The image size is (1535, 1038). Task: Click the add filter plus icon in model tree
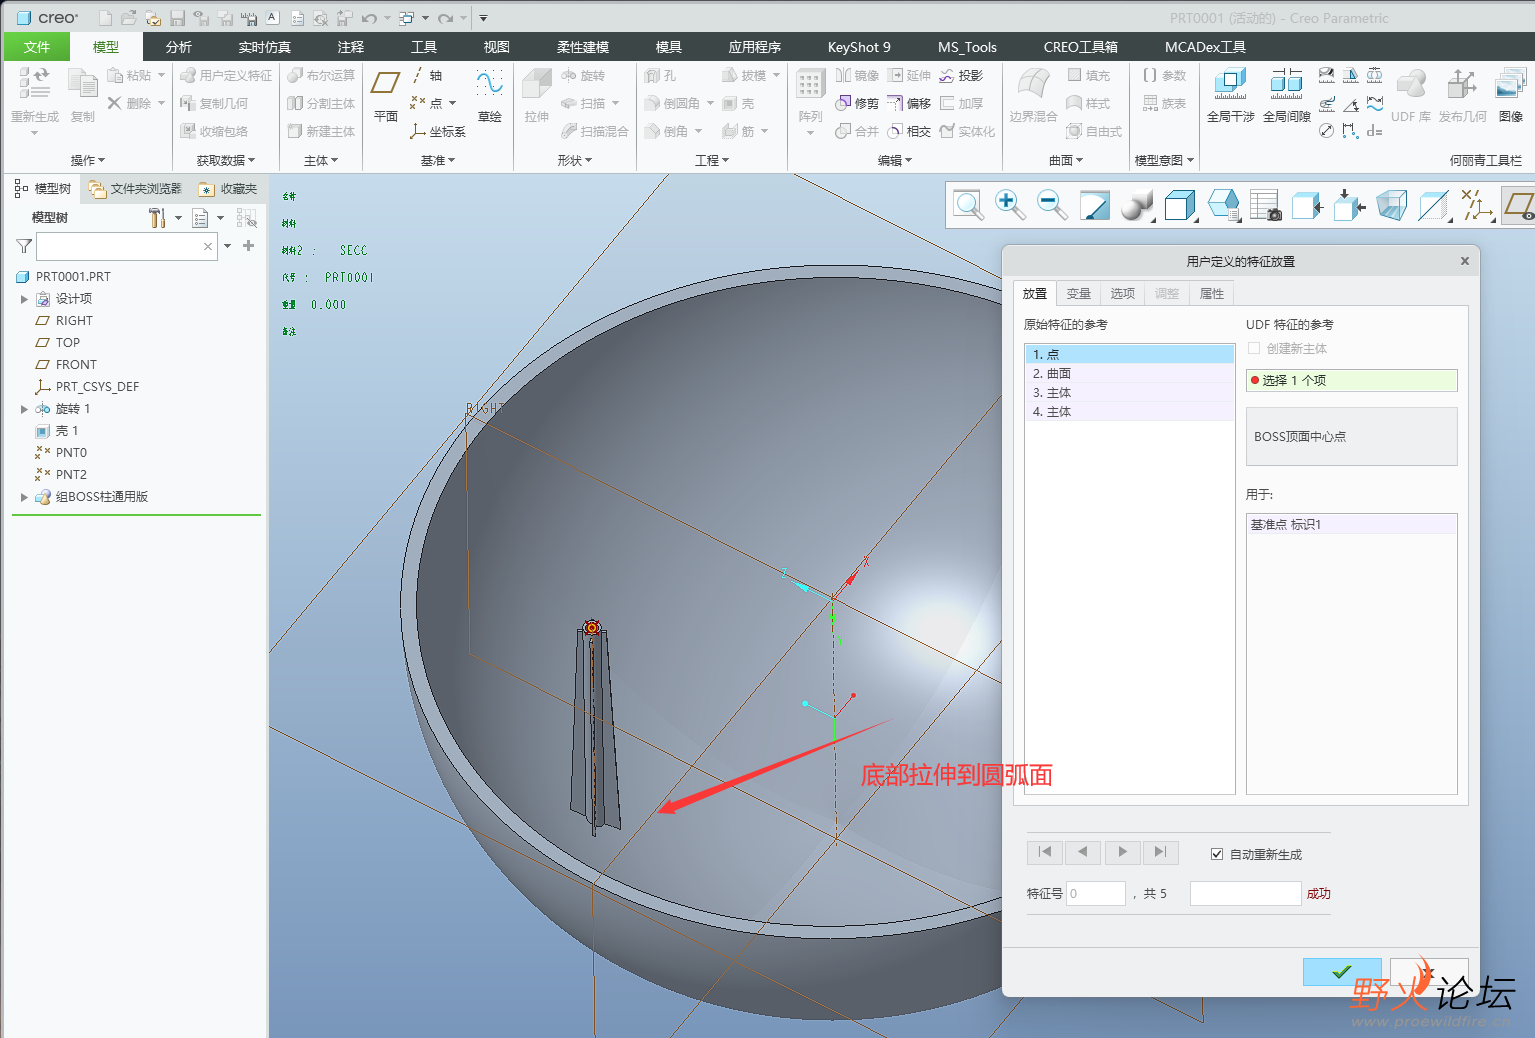coord(248,246)
